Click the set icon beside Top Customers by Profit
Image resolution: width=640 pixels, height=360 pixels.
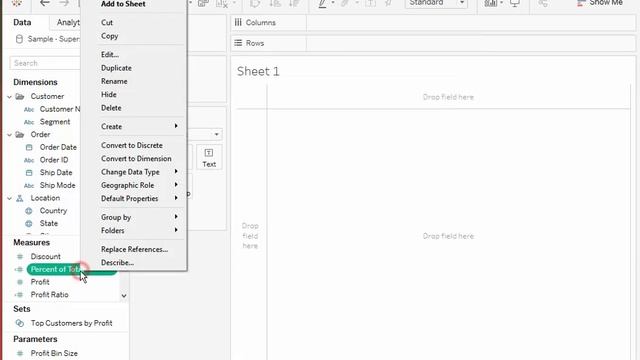20,323
